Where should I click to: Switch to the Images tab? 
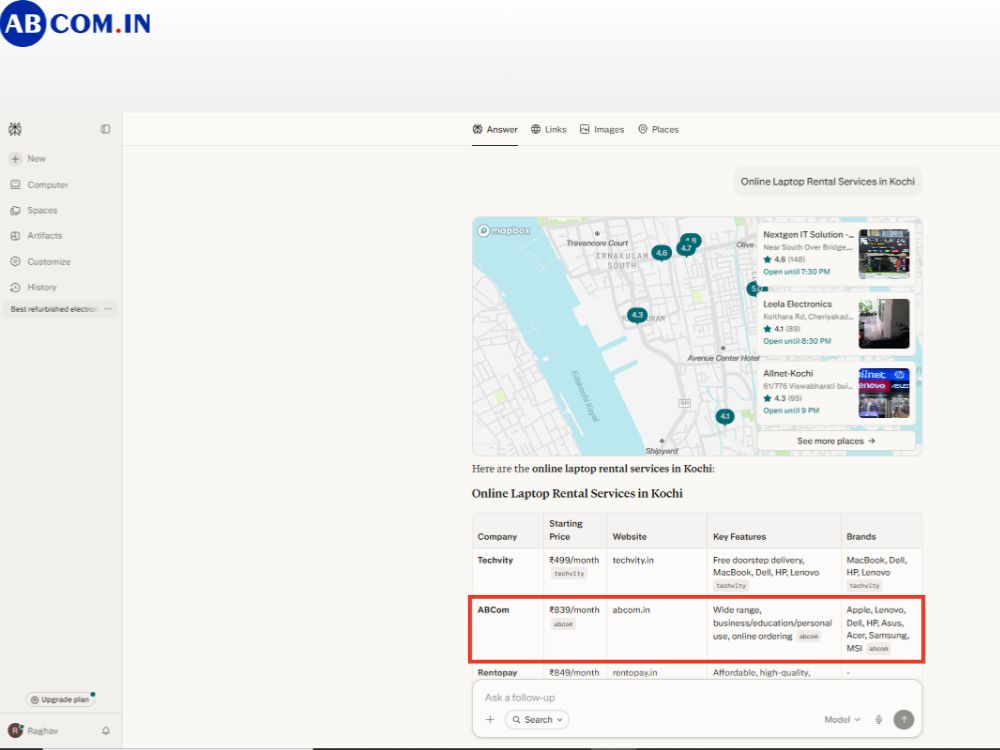602,129
